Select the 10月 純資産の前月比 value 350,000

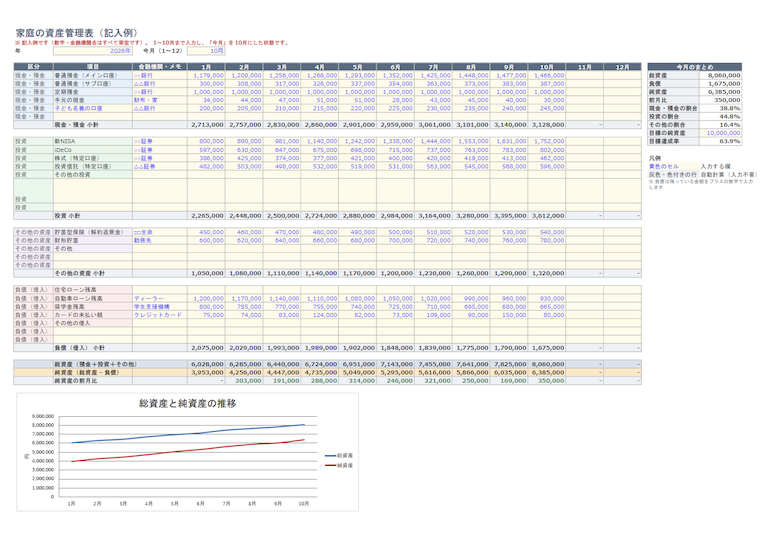click(547, 381)
